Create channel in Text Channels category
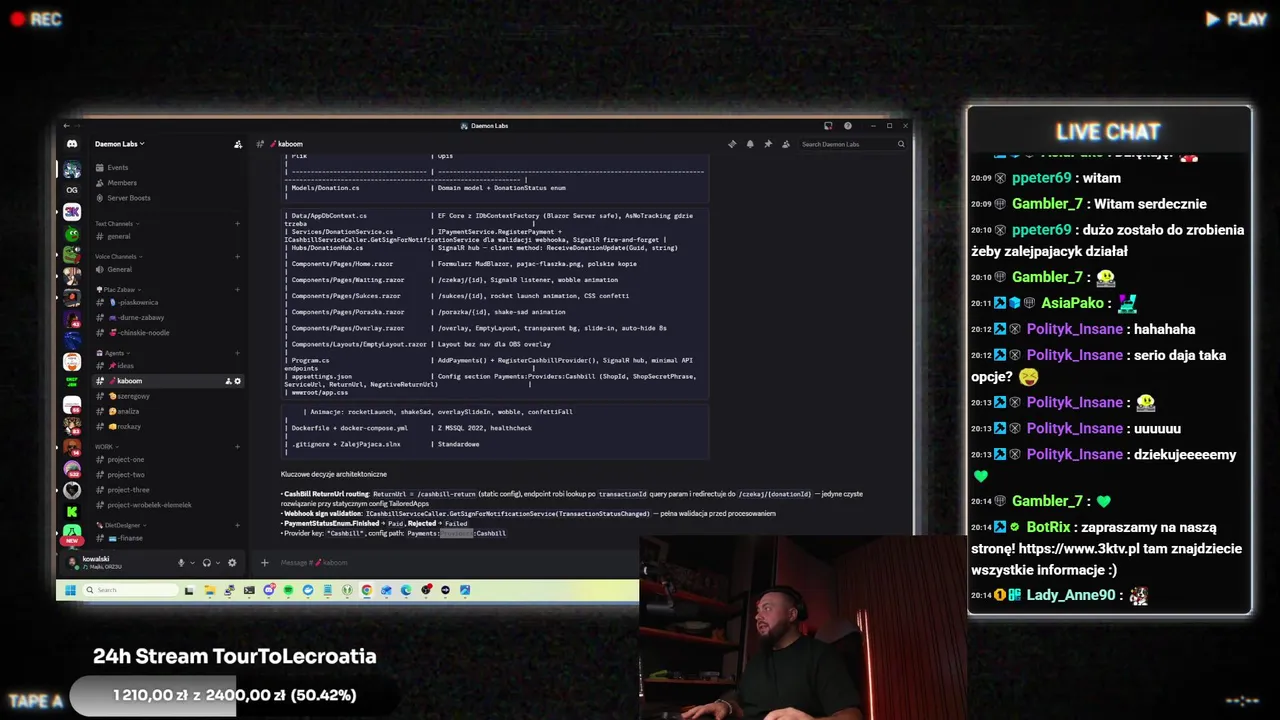Image resolution: width=1280 pixels, height=720 pixels. [x=237, y=224]
